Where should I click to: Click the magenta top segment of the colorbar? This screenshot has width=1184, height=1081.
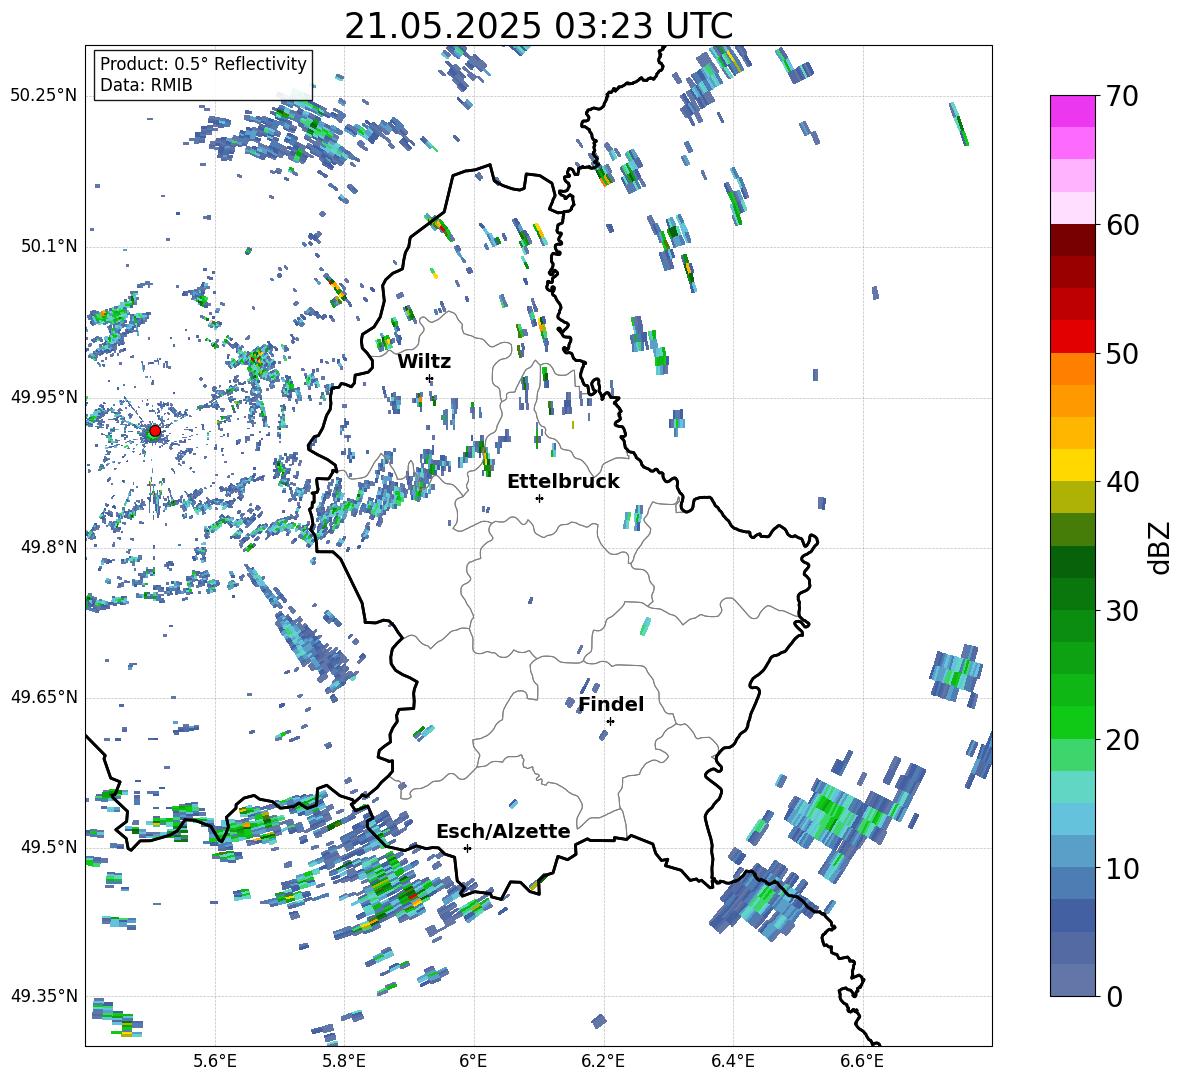pyautogui.click(x=1072, y=111)
